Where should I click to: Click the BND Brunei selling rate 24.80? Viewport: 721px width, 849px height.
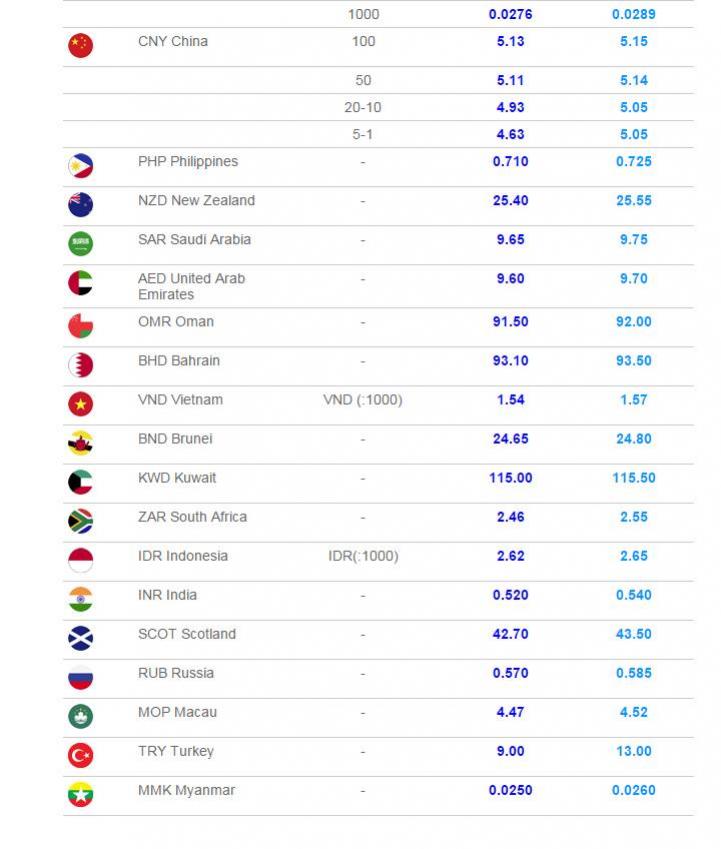tap(634, 439)
